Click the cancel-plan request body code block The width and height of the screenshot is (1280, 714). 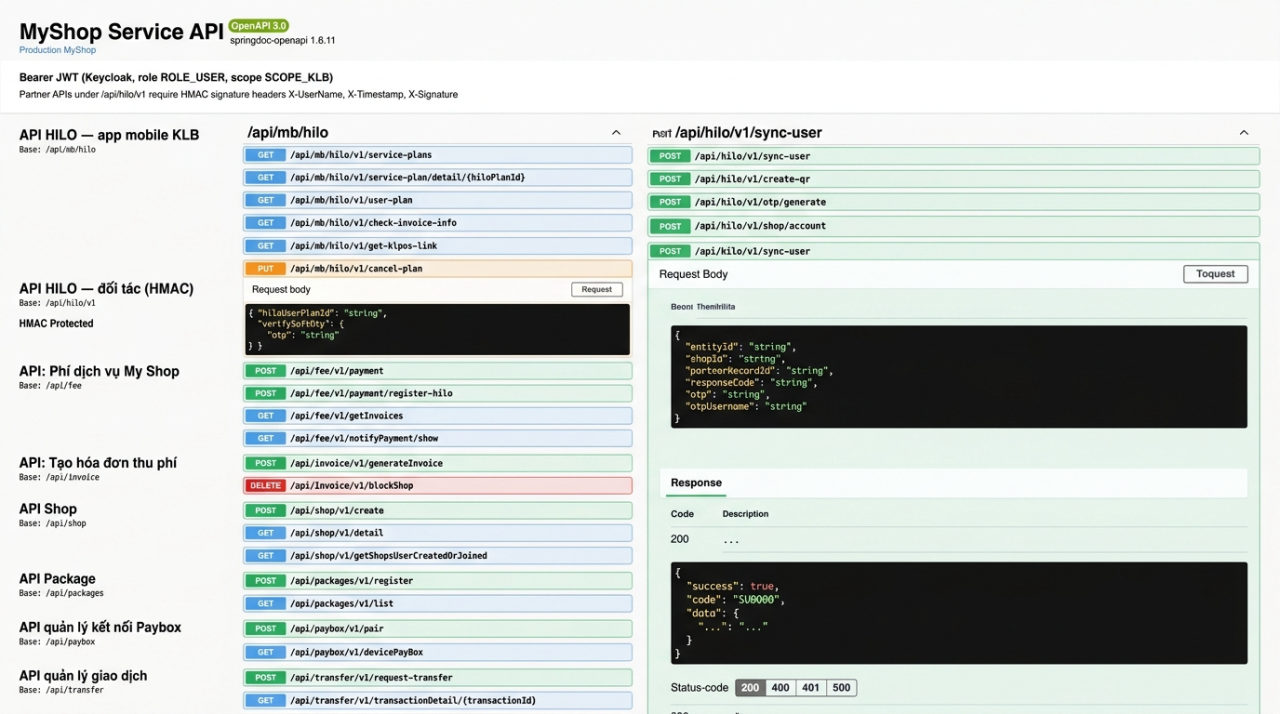click(437, 328)
